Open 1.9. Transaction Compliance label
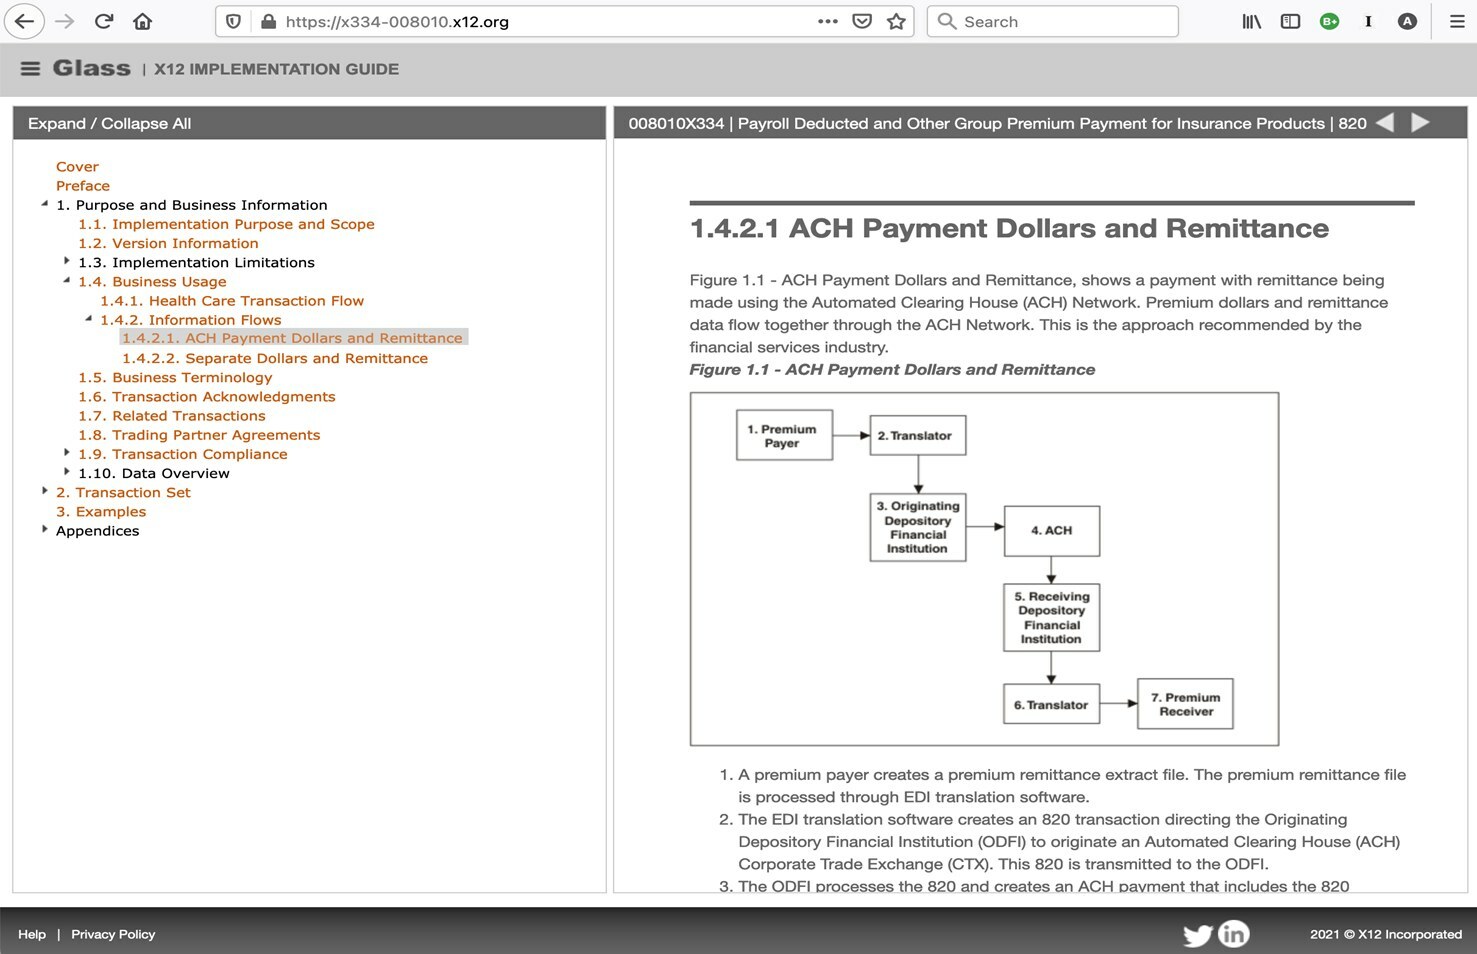This screenshot has width=1477, height=954. pyautogui.click(x=183, y=453)
